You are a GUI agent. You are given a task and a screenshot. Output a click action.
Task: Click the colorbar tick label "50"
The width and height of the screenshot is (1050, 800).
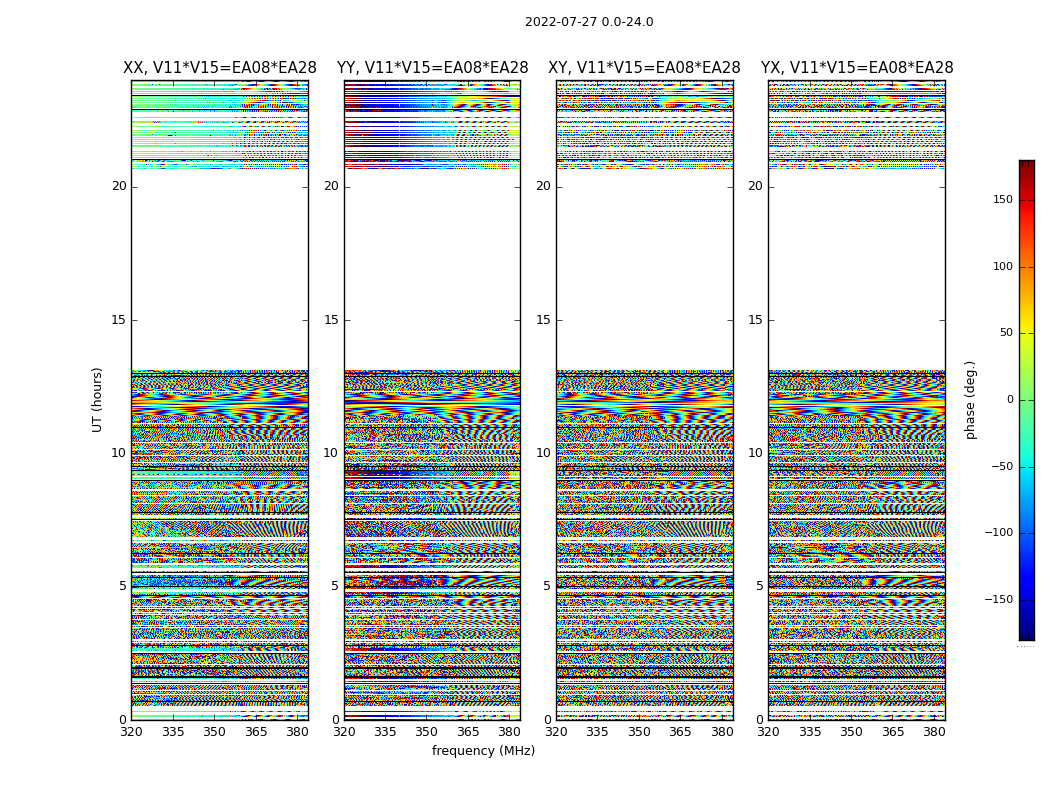(x=1006, y=333)
